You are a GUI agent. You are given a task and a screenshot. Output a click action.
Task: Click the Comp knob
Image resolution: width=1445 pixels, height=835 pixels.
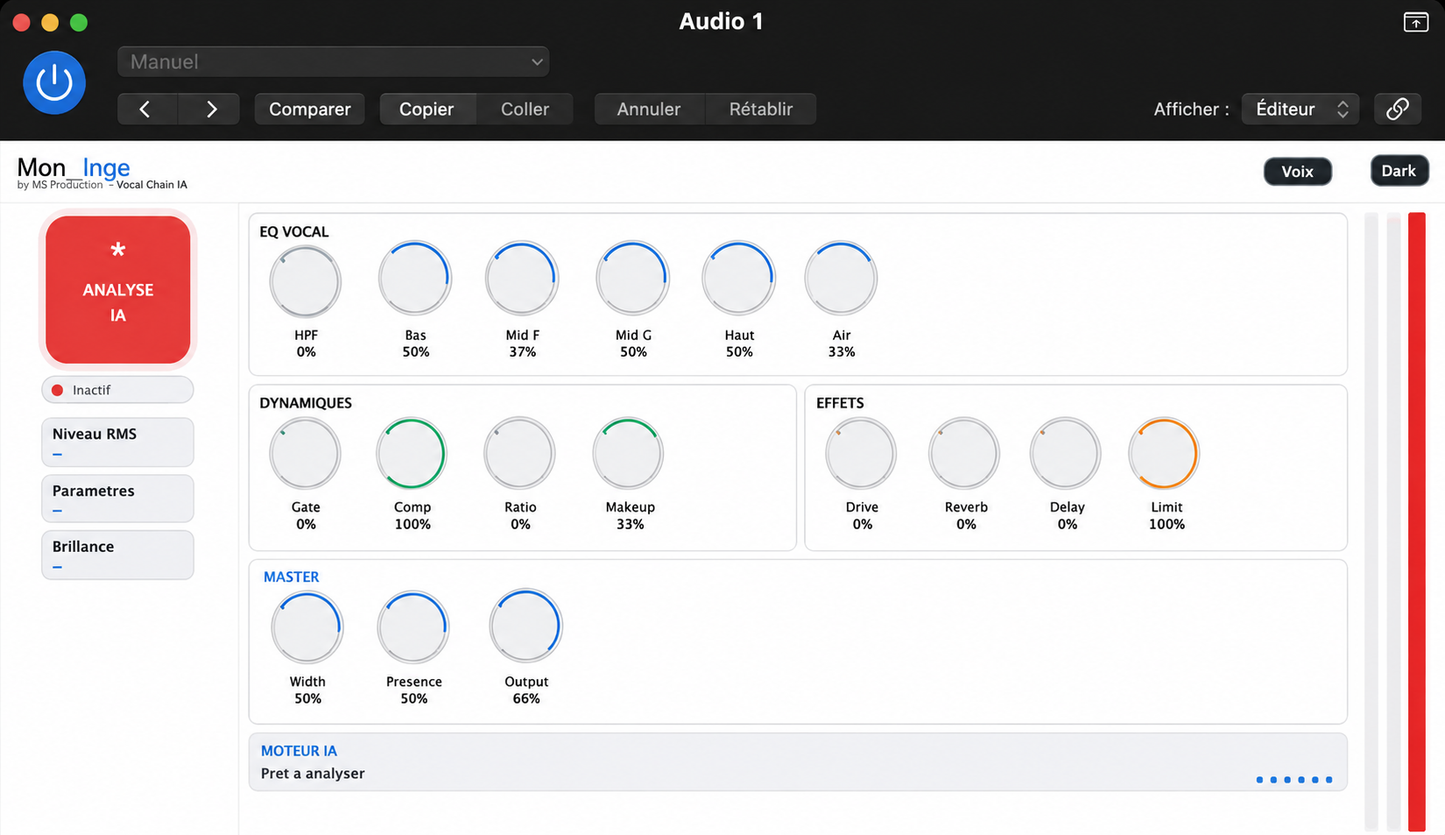(x=412, y=453)
